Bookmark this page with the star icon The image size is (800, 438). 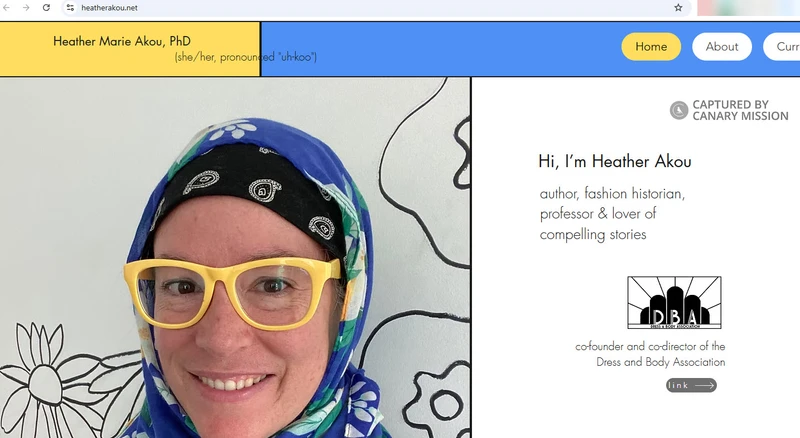(x=678, y=7)
